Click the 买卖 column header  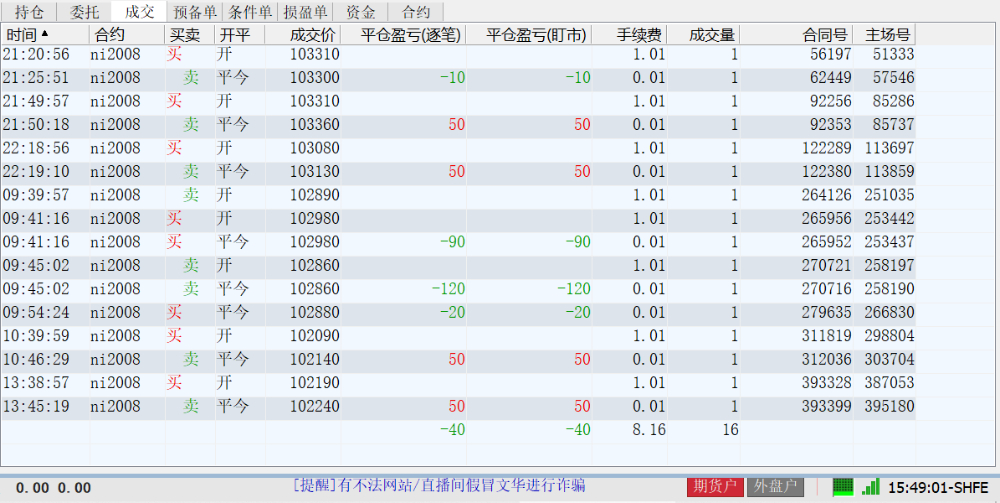(x=190, y=34)
